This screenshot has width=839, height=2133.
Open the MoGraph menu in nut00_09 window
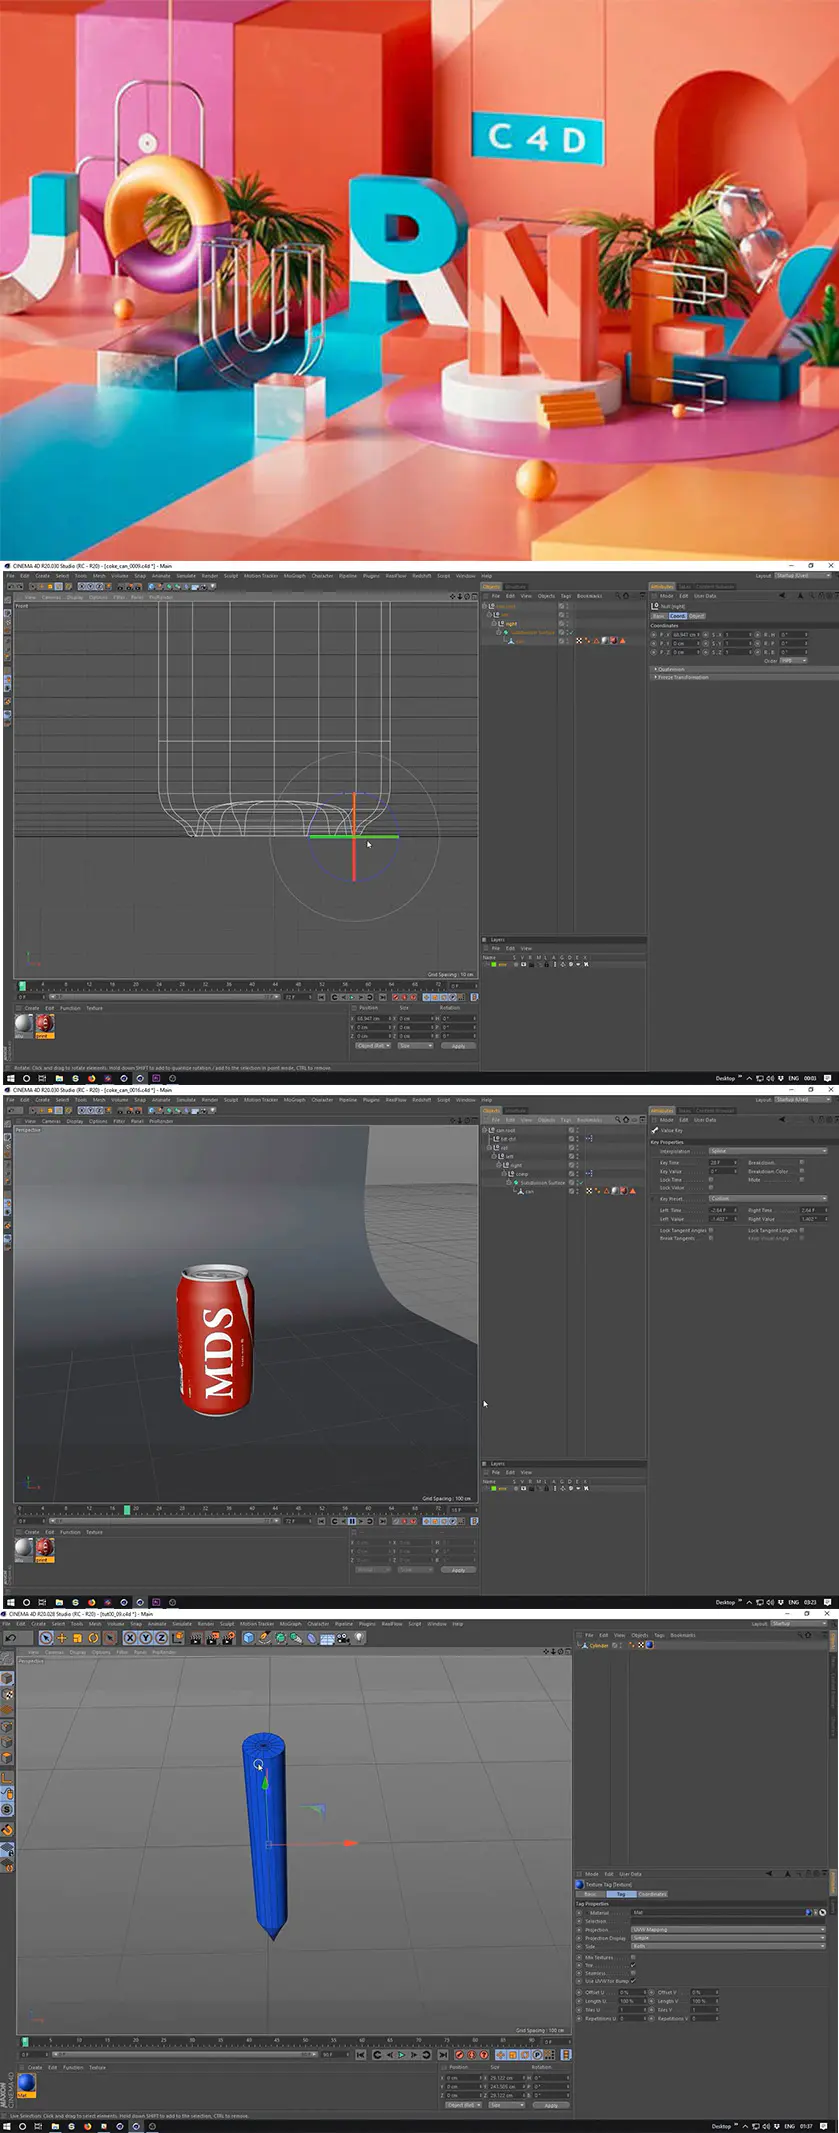pyautogui.click(x=290, y=1624)
